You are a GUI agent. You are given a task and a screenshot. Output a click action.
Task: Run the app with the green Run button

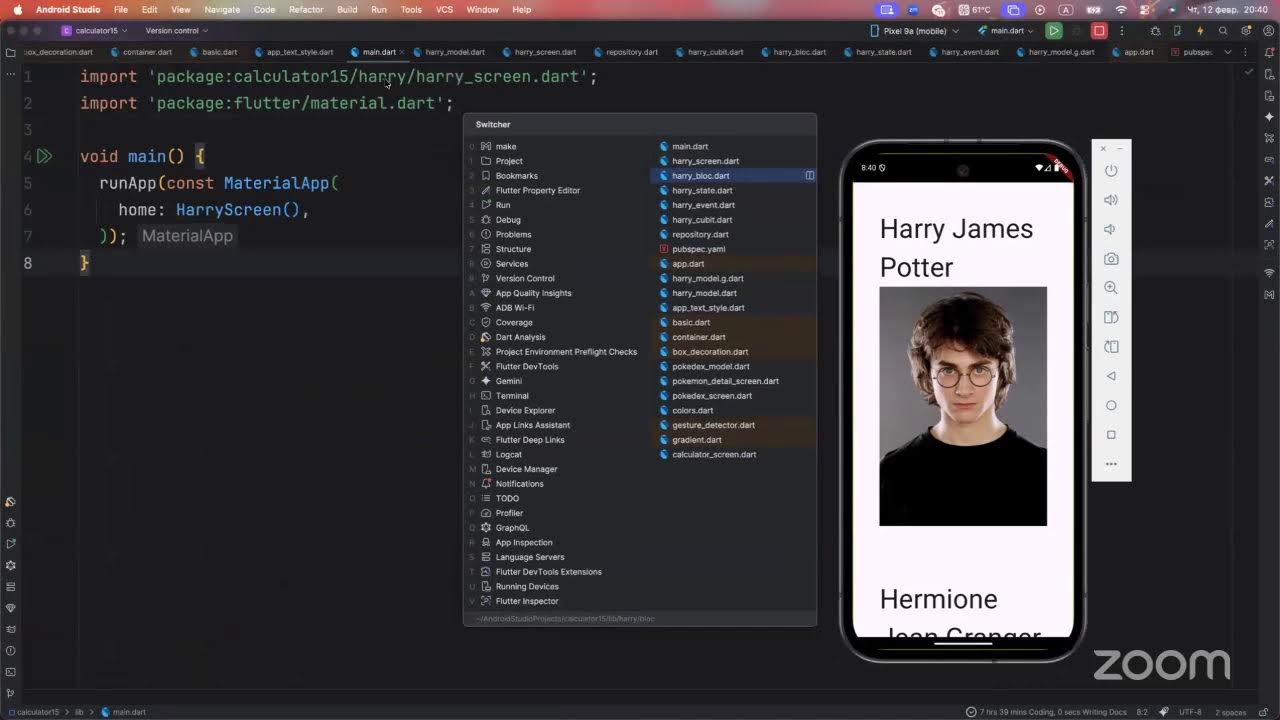[1054, 31]
